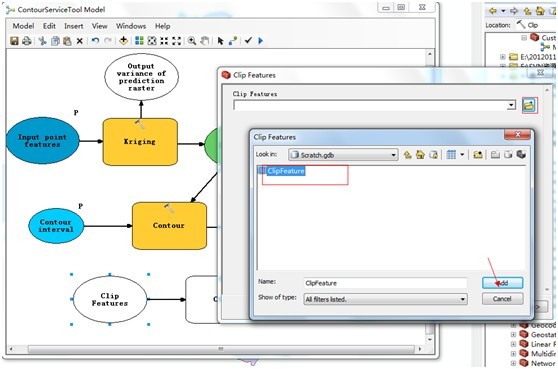Apply Auto Layout to the model
The height and width of the screenshot is (369, 558).
click(140, 41)
